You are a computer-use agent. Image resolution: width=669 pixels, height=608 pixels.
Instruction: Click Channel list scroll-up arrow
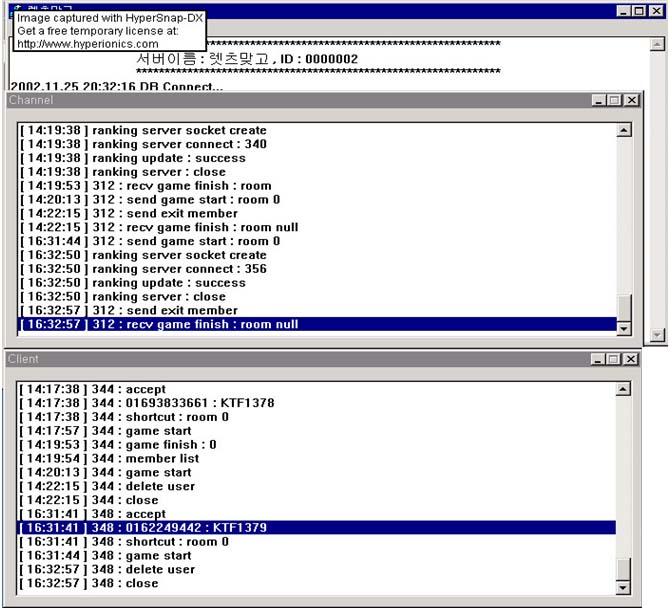(x=624, y=130)
